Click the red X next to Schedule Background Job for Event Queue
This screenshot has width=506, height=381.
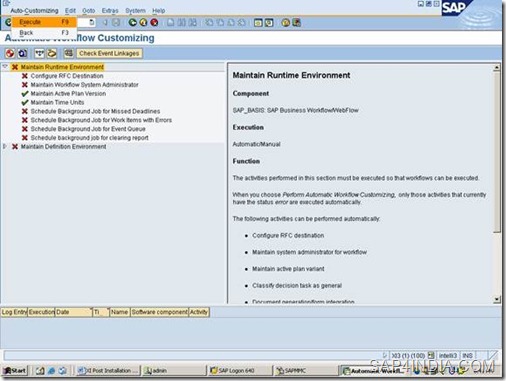(25, 129)
